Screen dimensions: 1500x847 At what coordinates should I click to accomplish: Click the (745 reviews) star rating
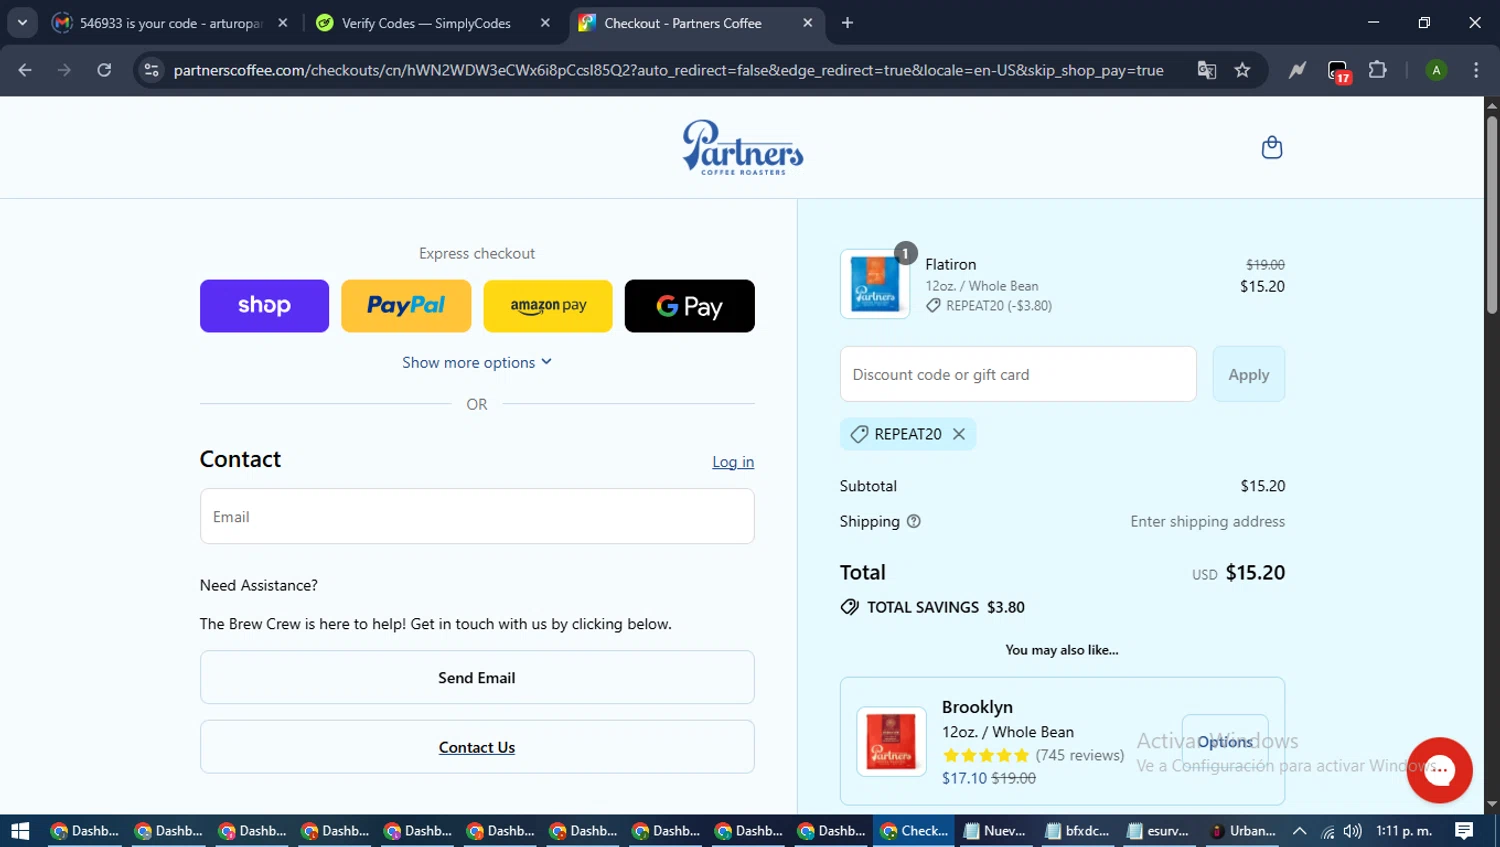[x=1033, y=755]
